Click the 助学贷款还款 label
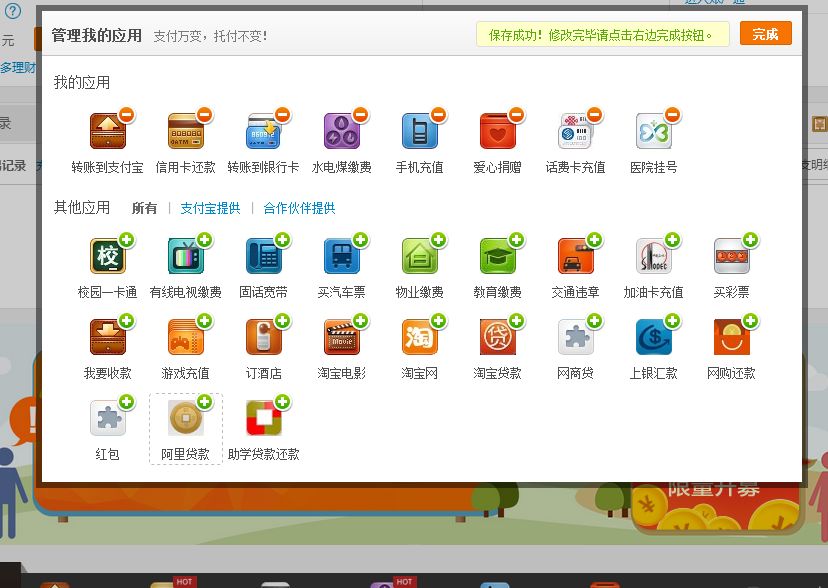The image size is (828, 588). (x=264, y=454)
